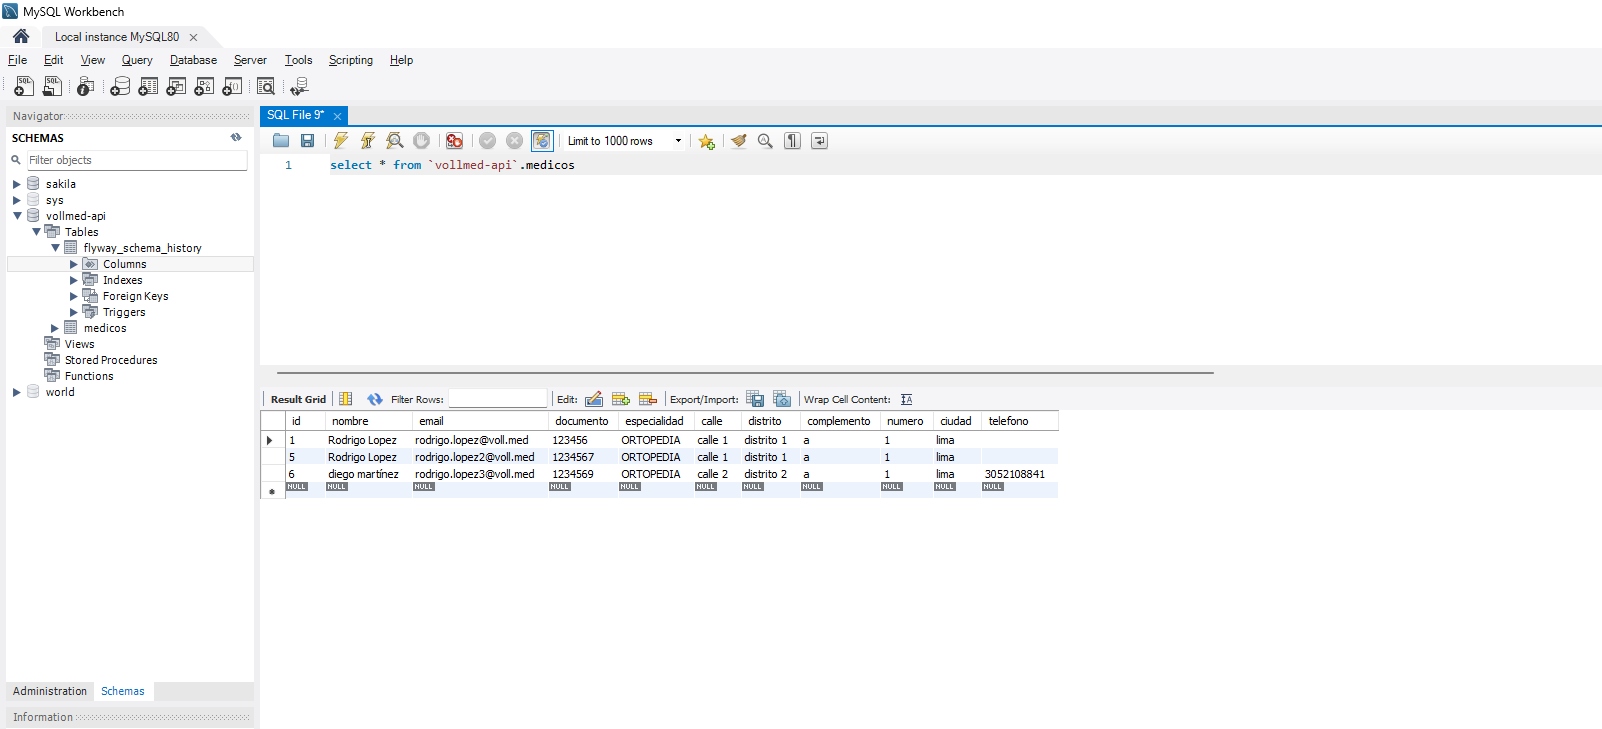
Task: Refresh the SCHEMAS list
Action: pos(236,138)
